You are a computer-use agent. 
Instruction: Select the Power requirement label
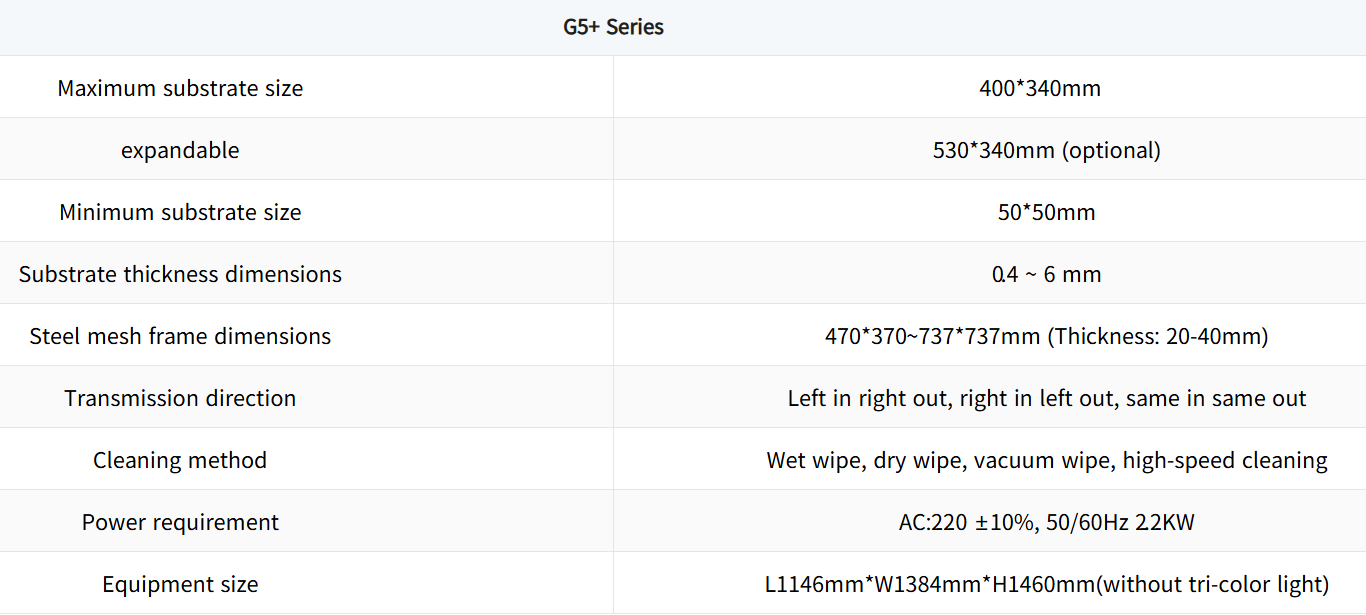tap(180, 522)
